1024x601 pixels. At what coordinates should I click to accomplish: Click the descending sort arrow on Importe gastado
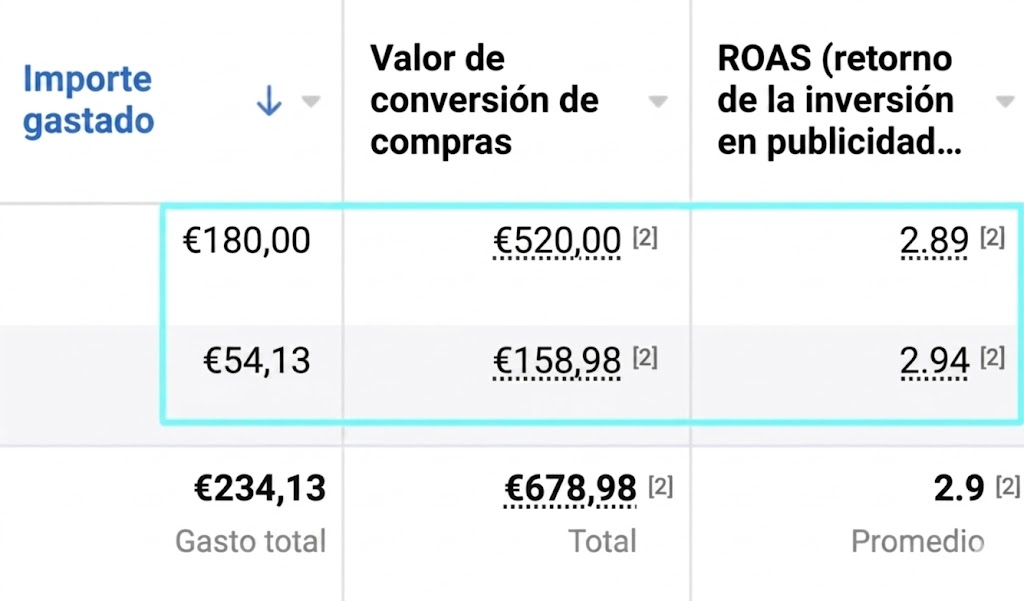pyautogui.click(x=267, y=100)
